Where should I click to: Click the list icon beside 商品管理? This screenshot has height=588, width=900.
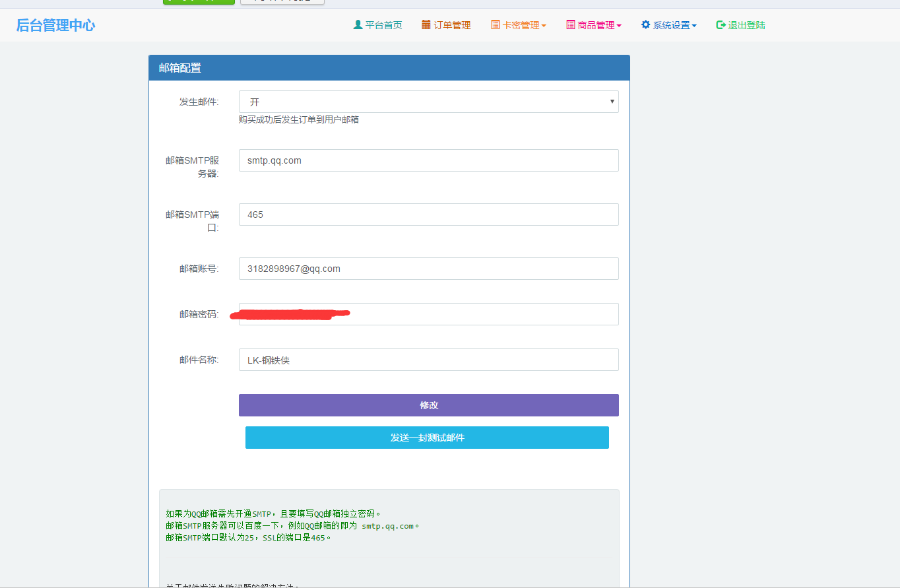tap(571, 25)
